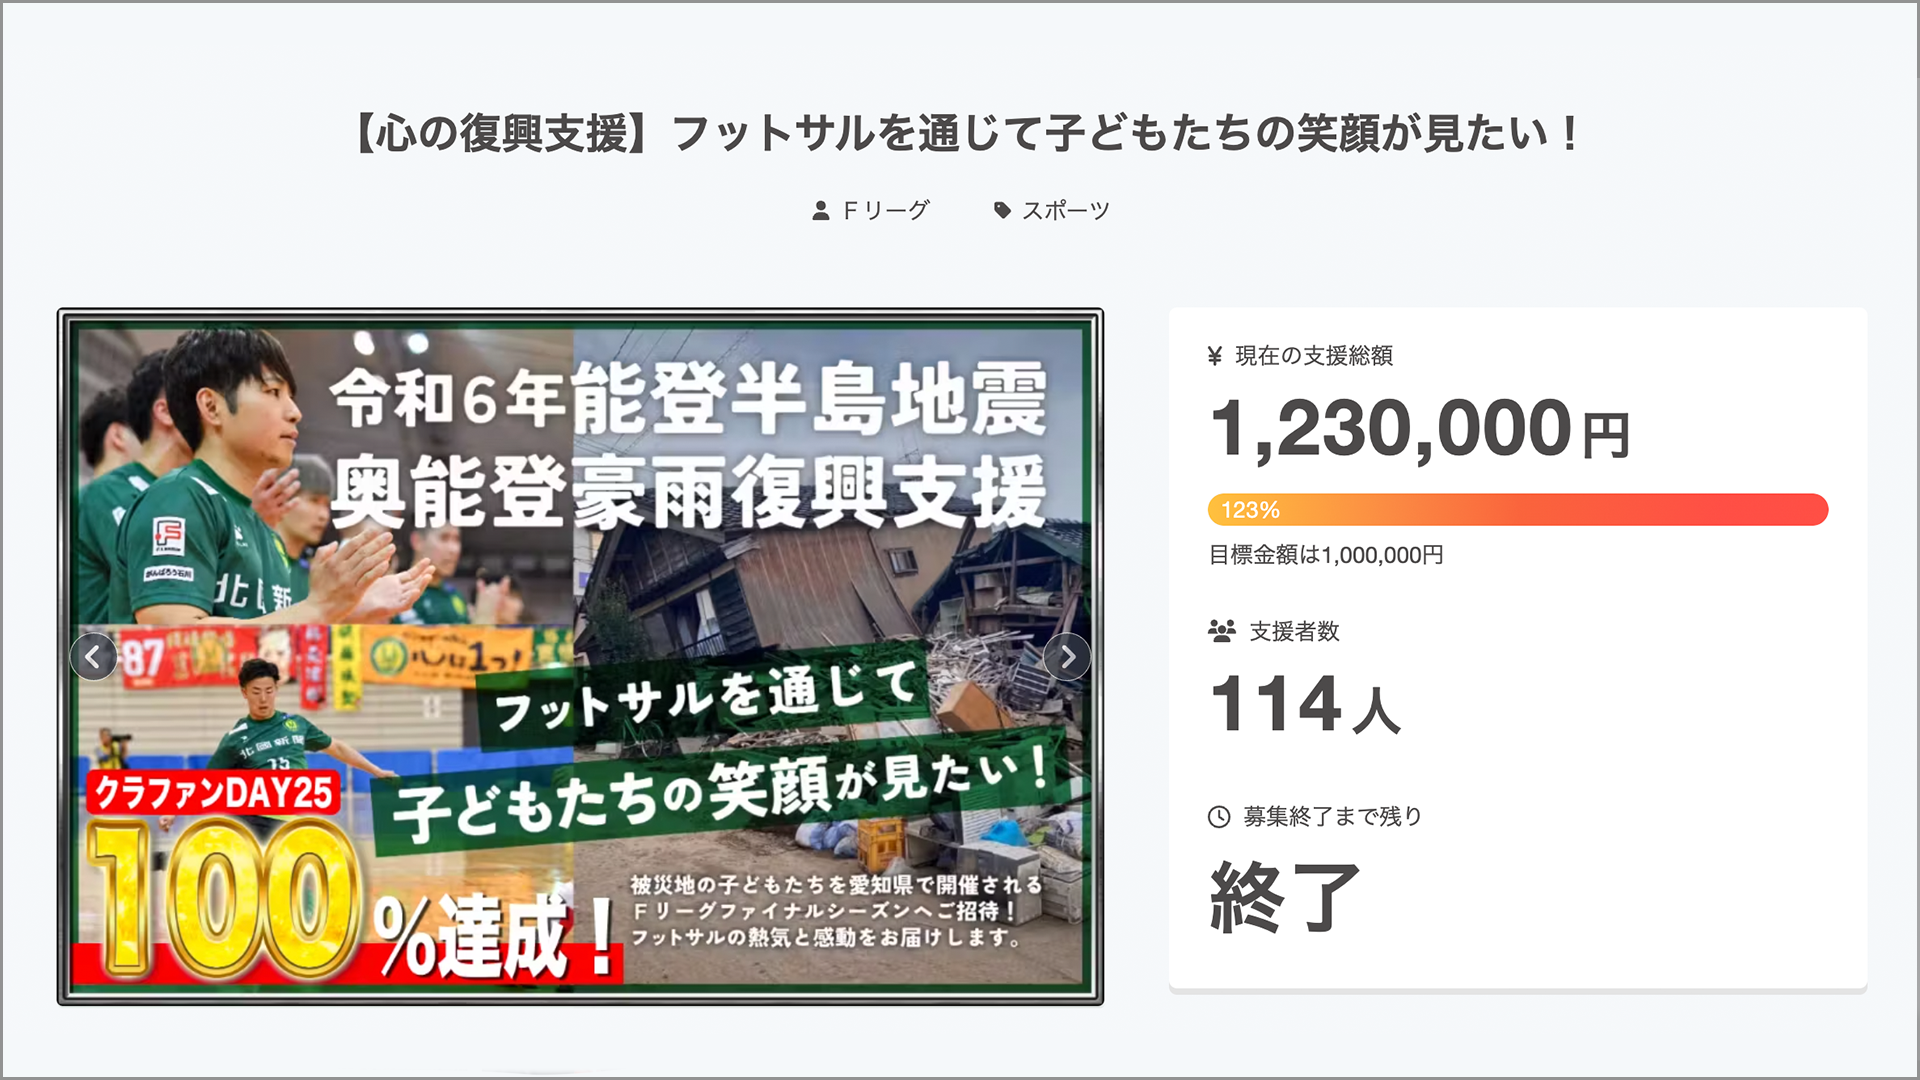This screenshot has height=1080, width=1920.
Task: Click the 終了 status text
Action: [x=1285, y=897]
